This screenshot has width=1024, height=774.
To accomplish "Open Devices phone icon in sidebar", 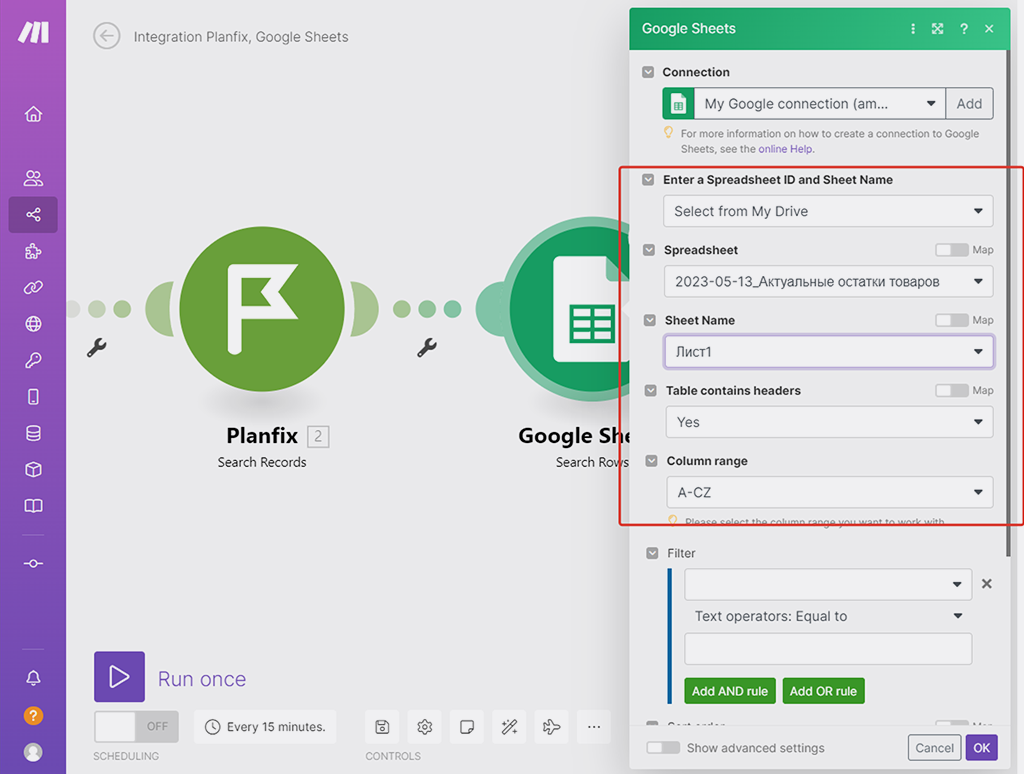I will click(33, 396).
